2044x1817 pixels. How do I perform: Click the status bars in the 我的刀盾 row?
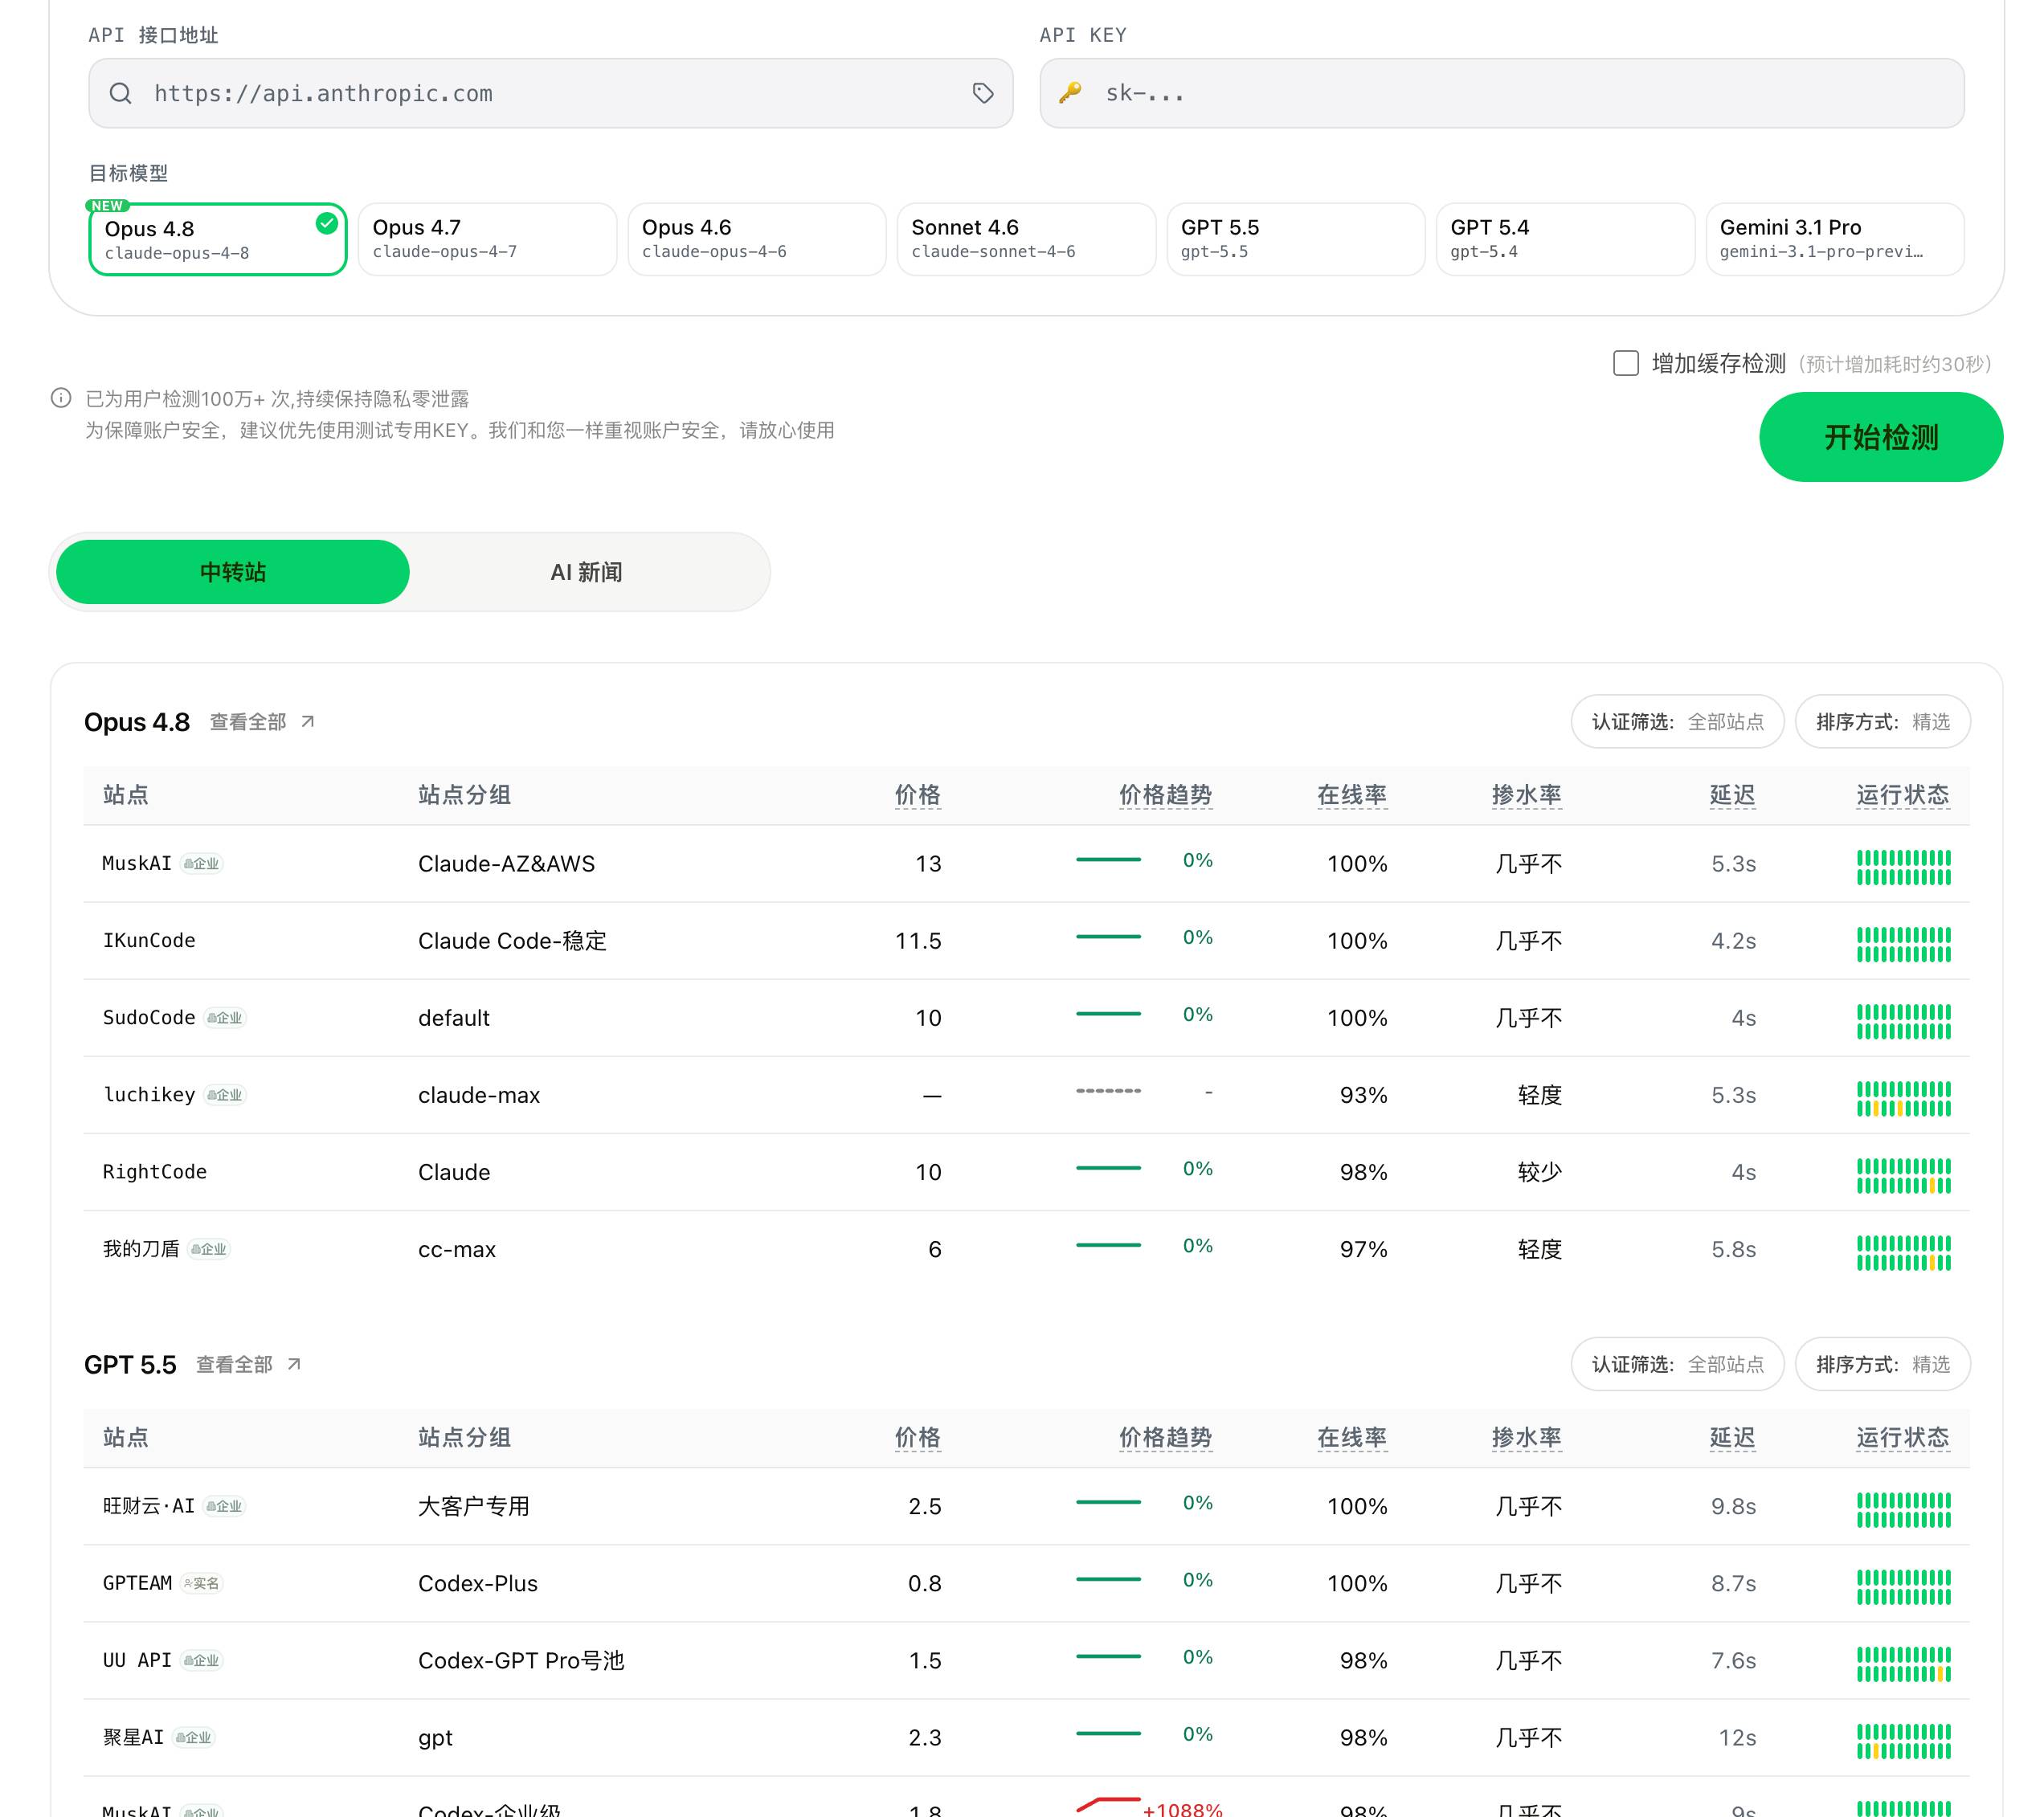[x=1904, y=1253]
